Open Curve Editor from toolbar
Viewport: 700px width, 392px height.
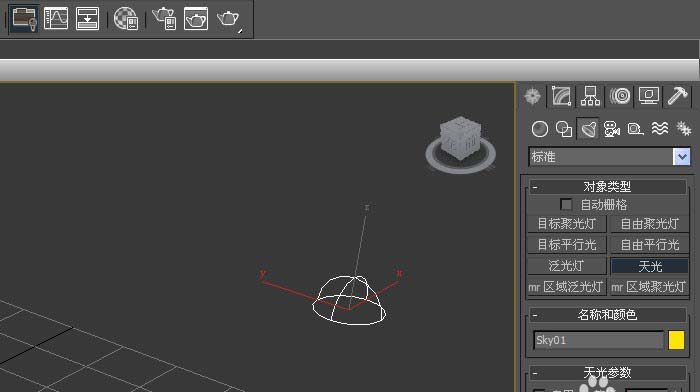(56, 19)
